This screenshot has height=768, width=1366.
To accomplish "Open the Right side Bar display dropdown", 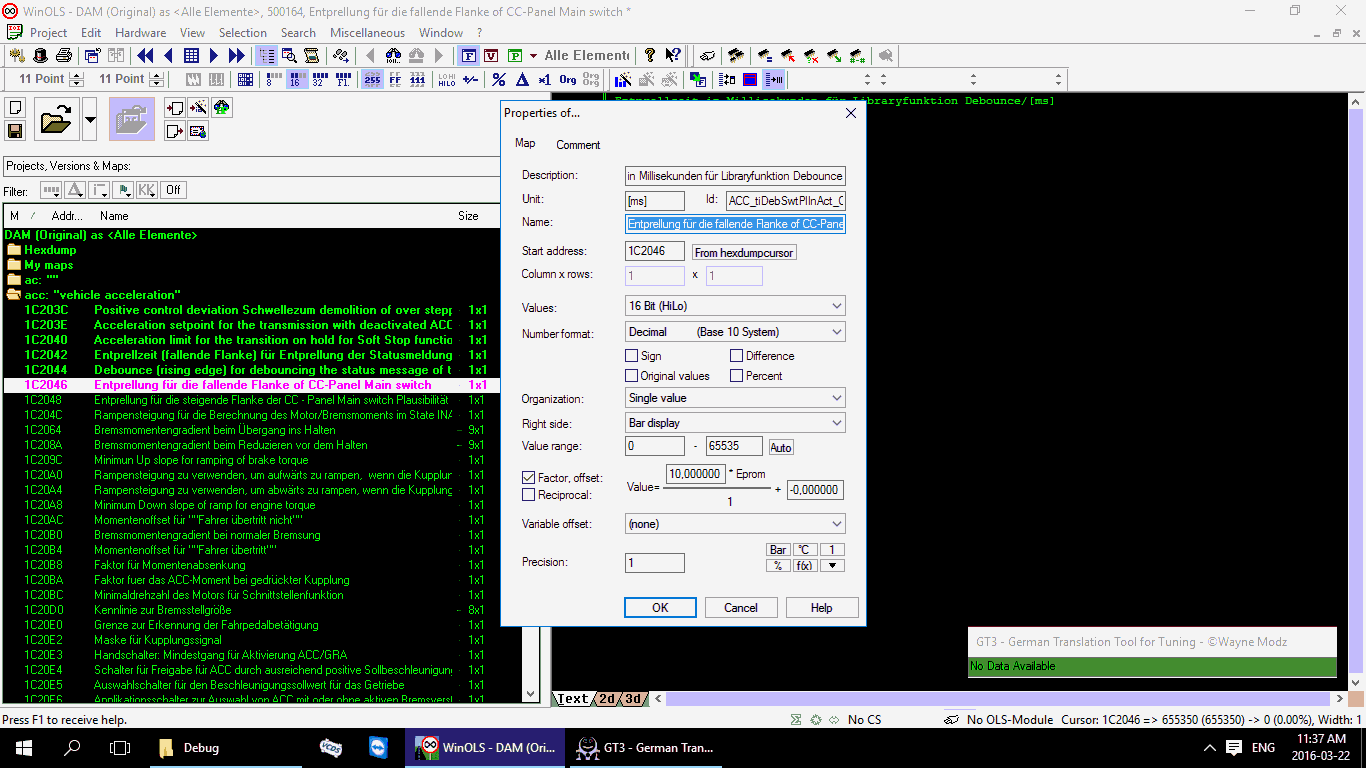I will point(735,423).
